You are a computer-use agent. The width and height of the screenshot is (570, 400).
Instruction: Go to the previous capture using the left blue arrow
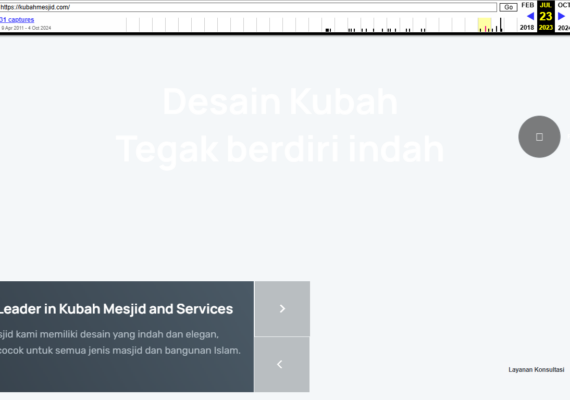(530, 16)
